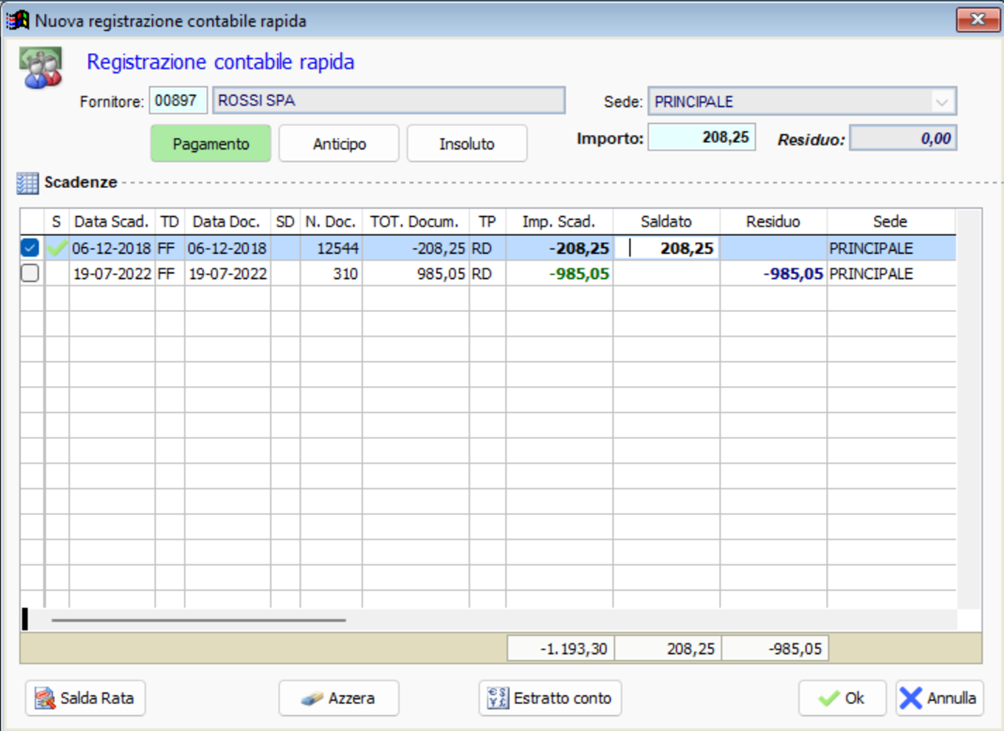Check the 19-07-2022 scadenza row

tap(30, 273)
